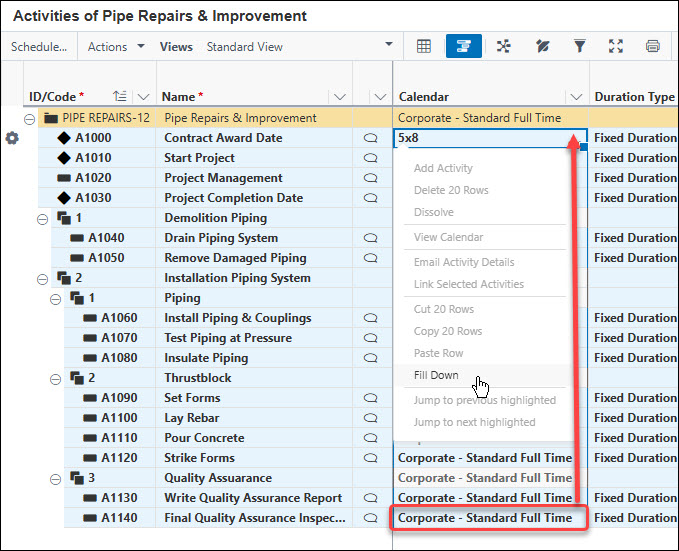Open the Standard View dropdown
679x551 pixels.
[389, 46]
